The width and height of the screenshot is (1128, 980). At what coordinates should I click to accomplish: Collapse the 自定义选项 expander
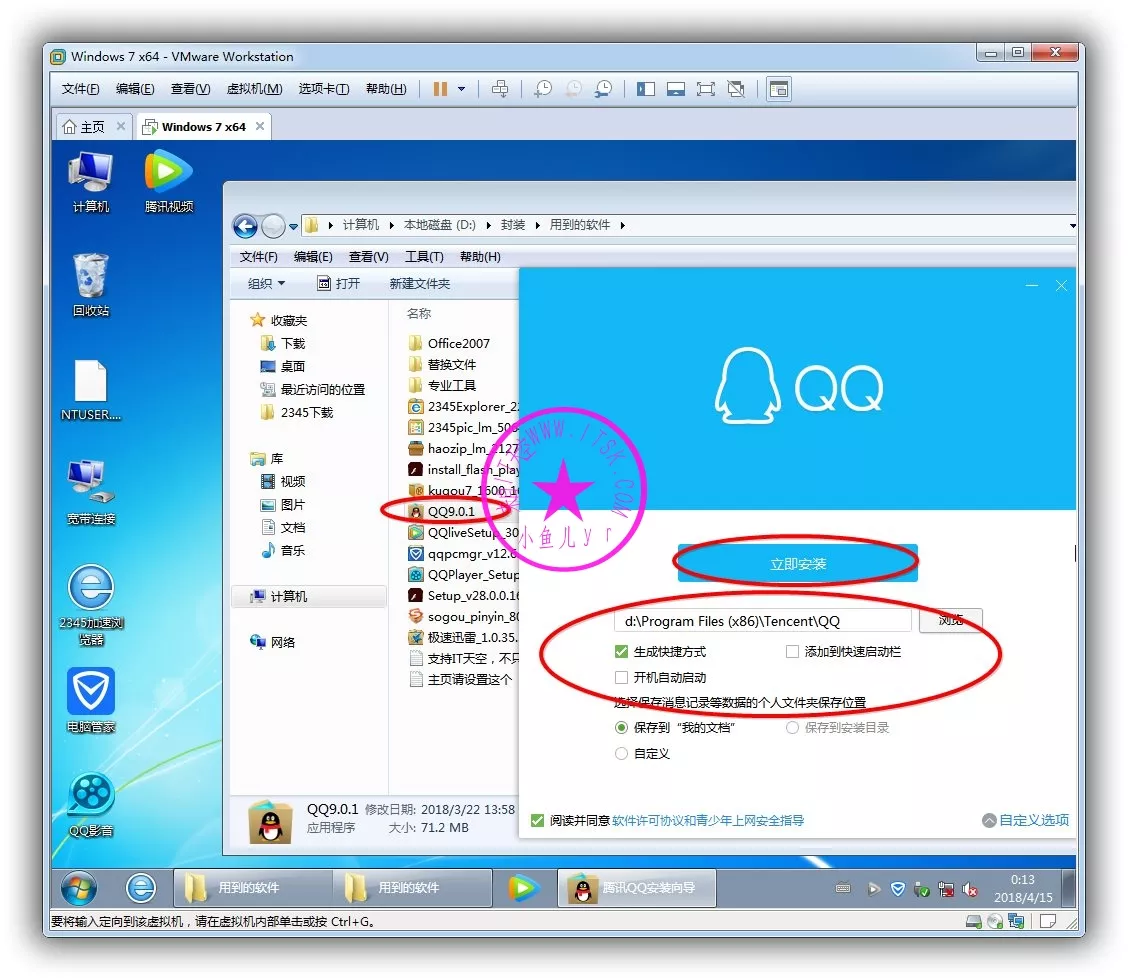tap(1025, 820)
